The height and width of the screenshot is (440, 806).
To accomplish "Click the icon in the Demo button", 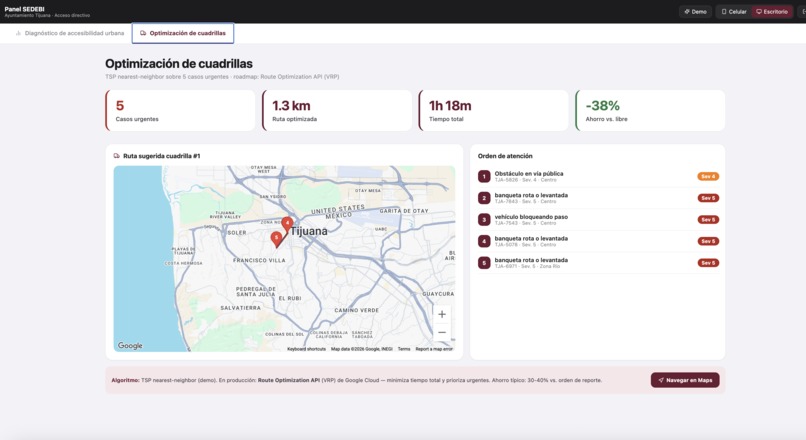I will pos(687,11).
